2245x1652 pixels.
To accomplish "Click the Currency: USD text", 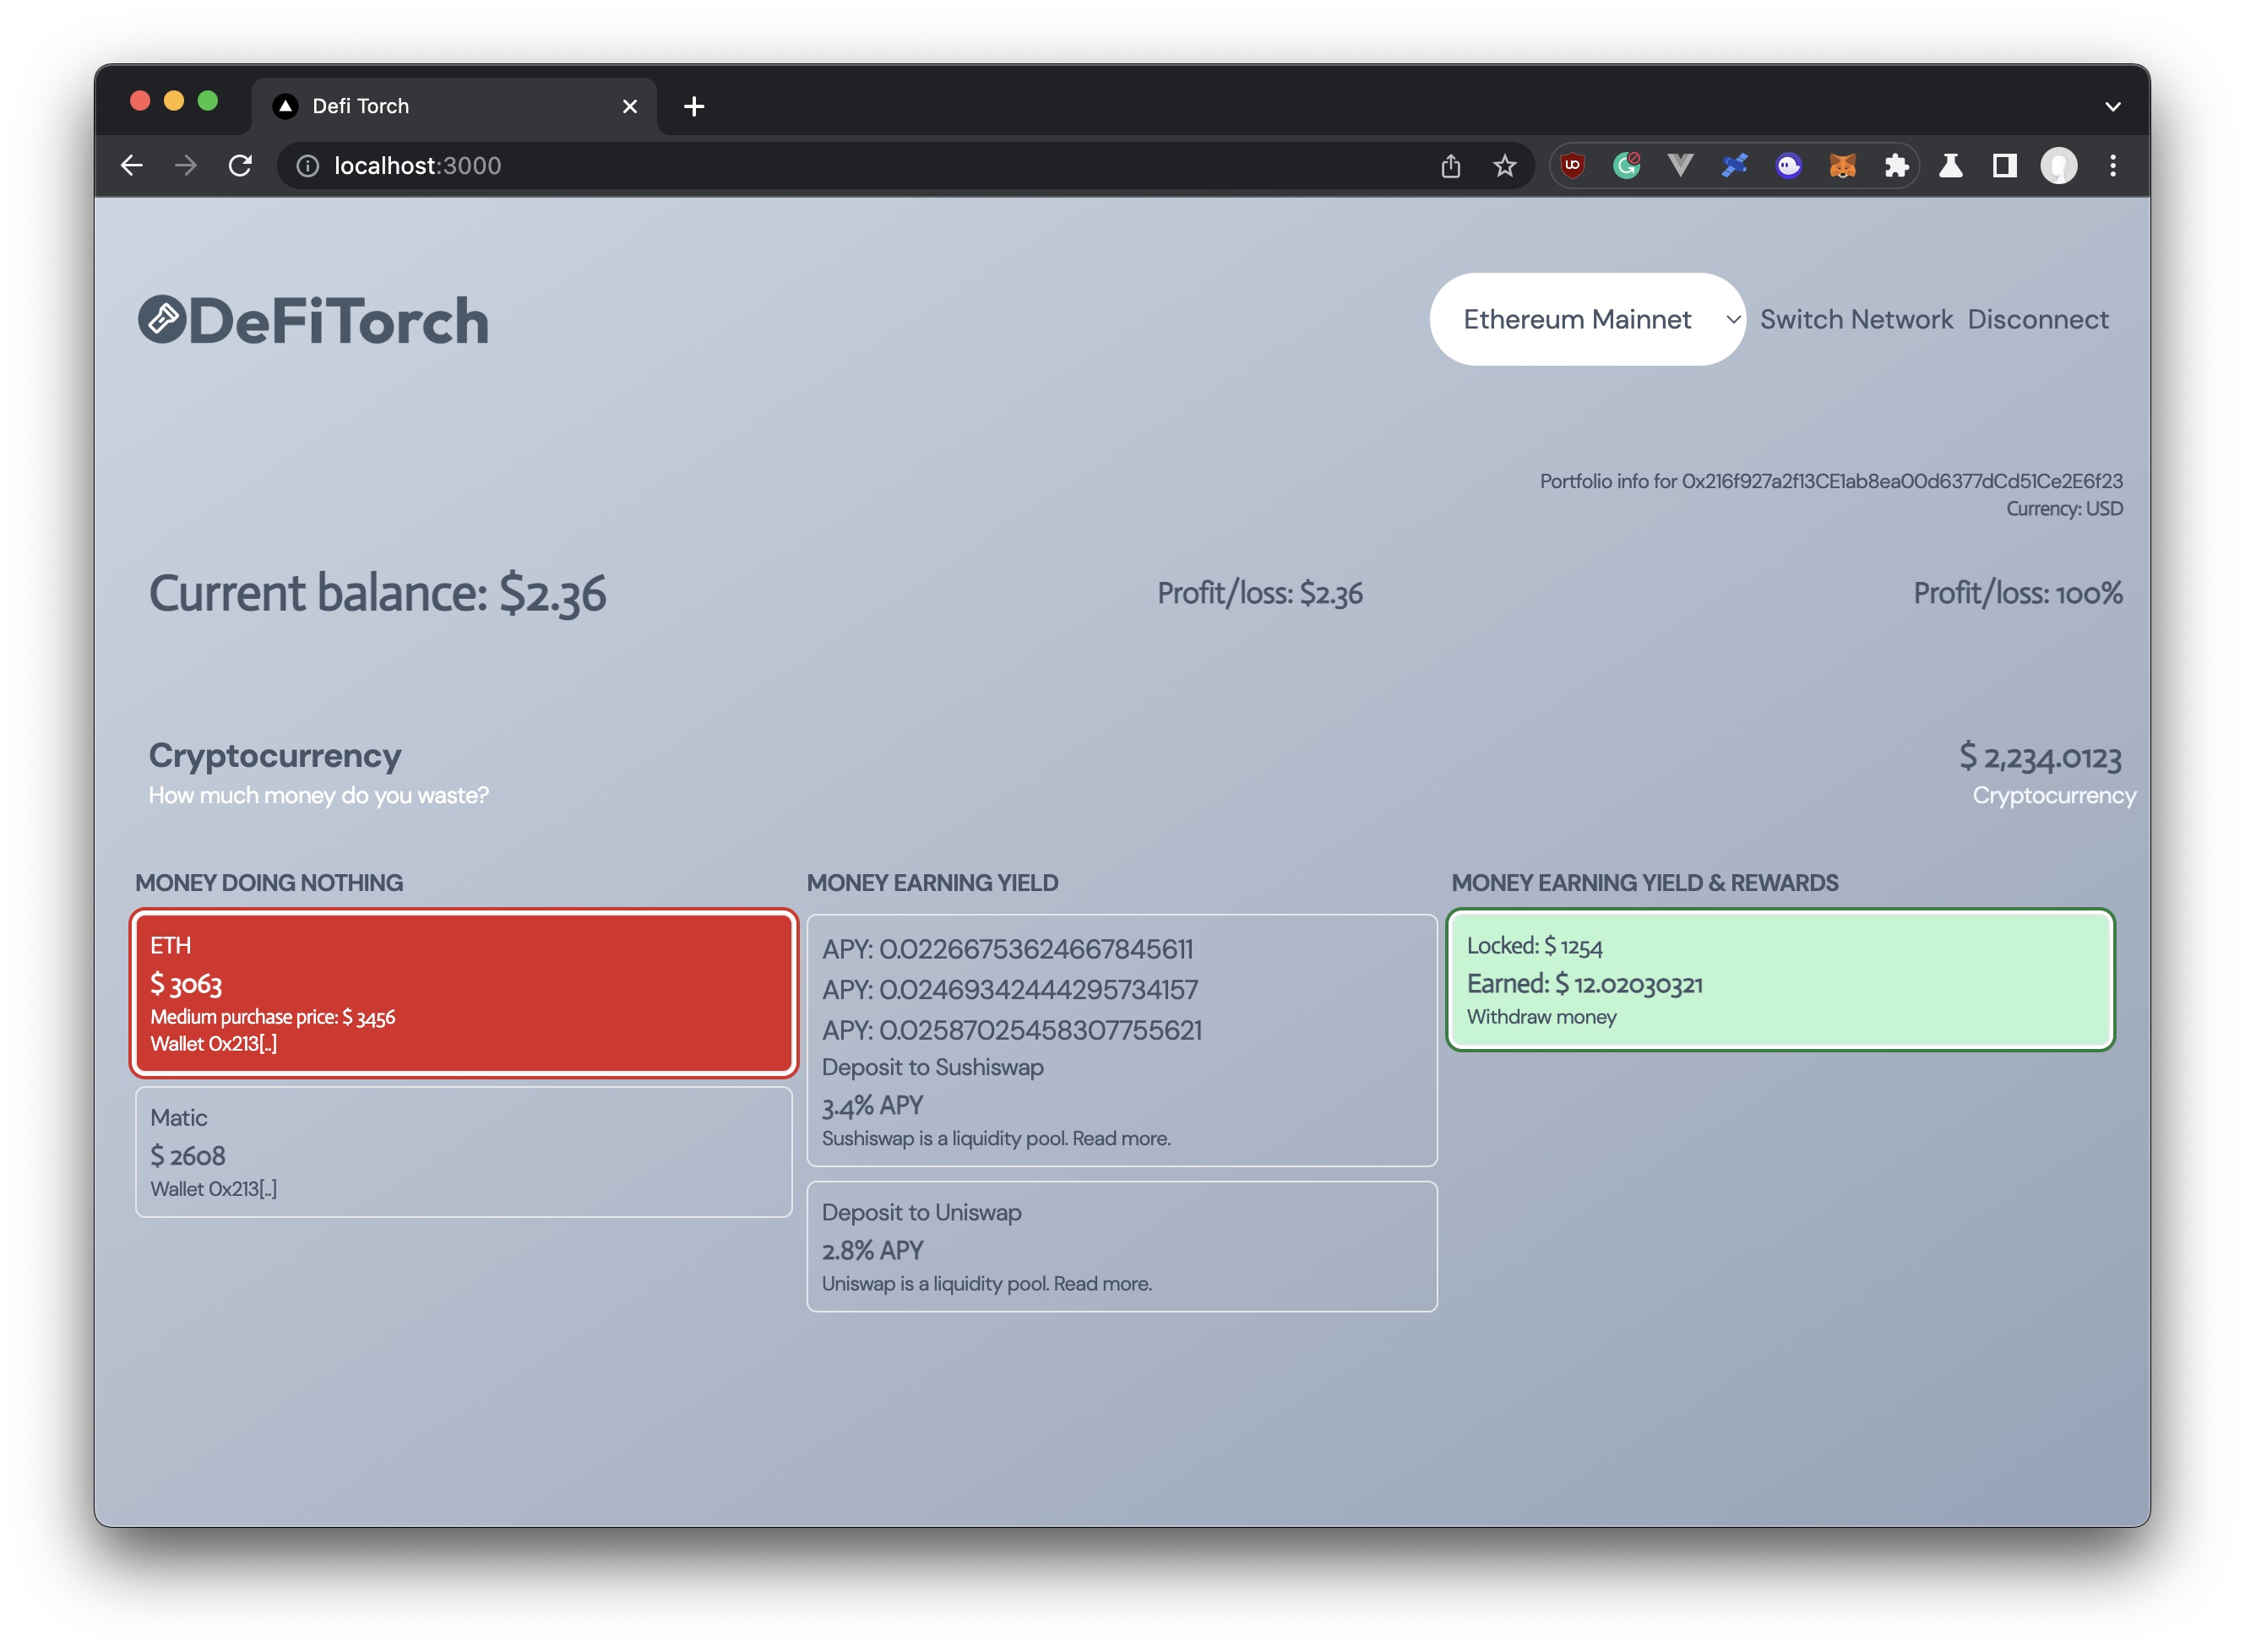I will (x=2064, y=509).
